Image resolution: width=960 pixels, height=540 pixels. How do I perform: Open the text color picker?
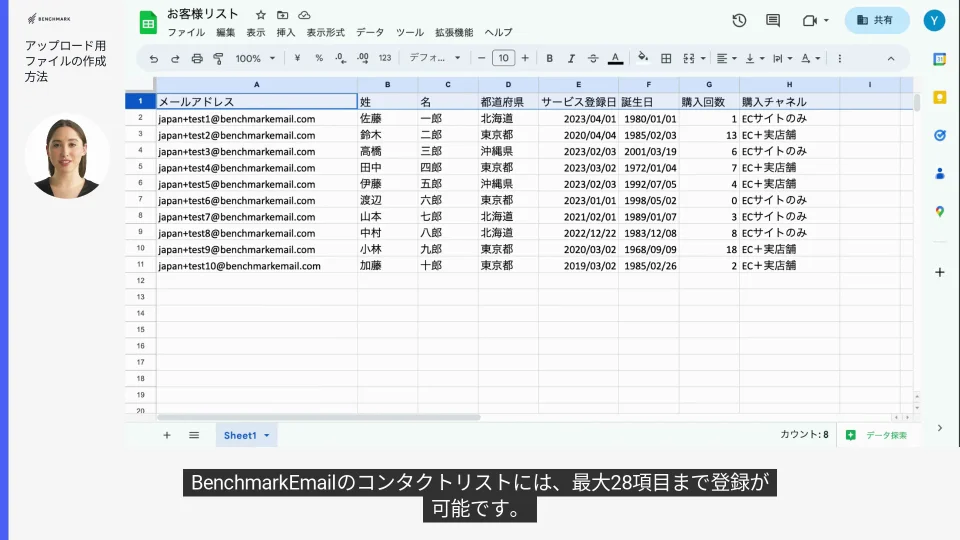click(615, 58)
